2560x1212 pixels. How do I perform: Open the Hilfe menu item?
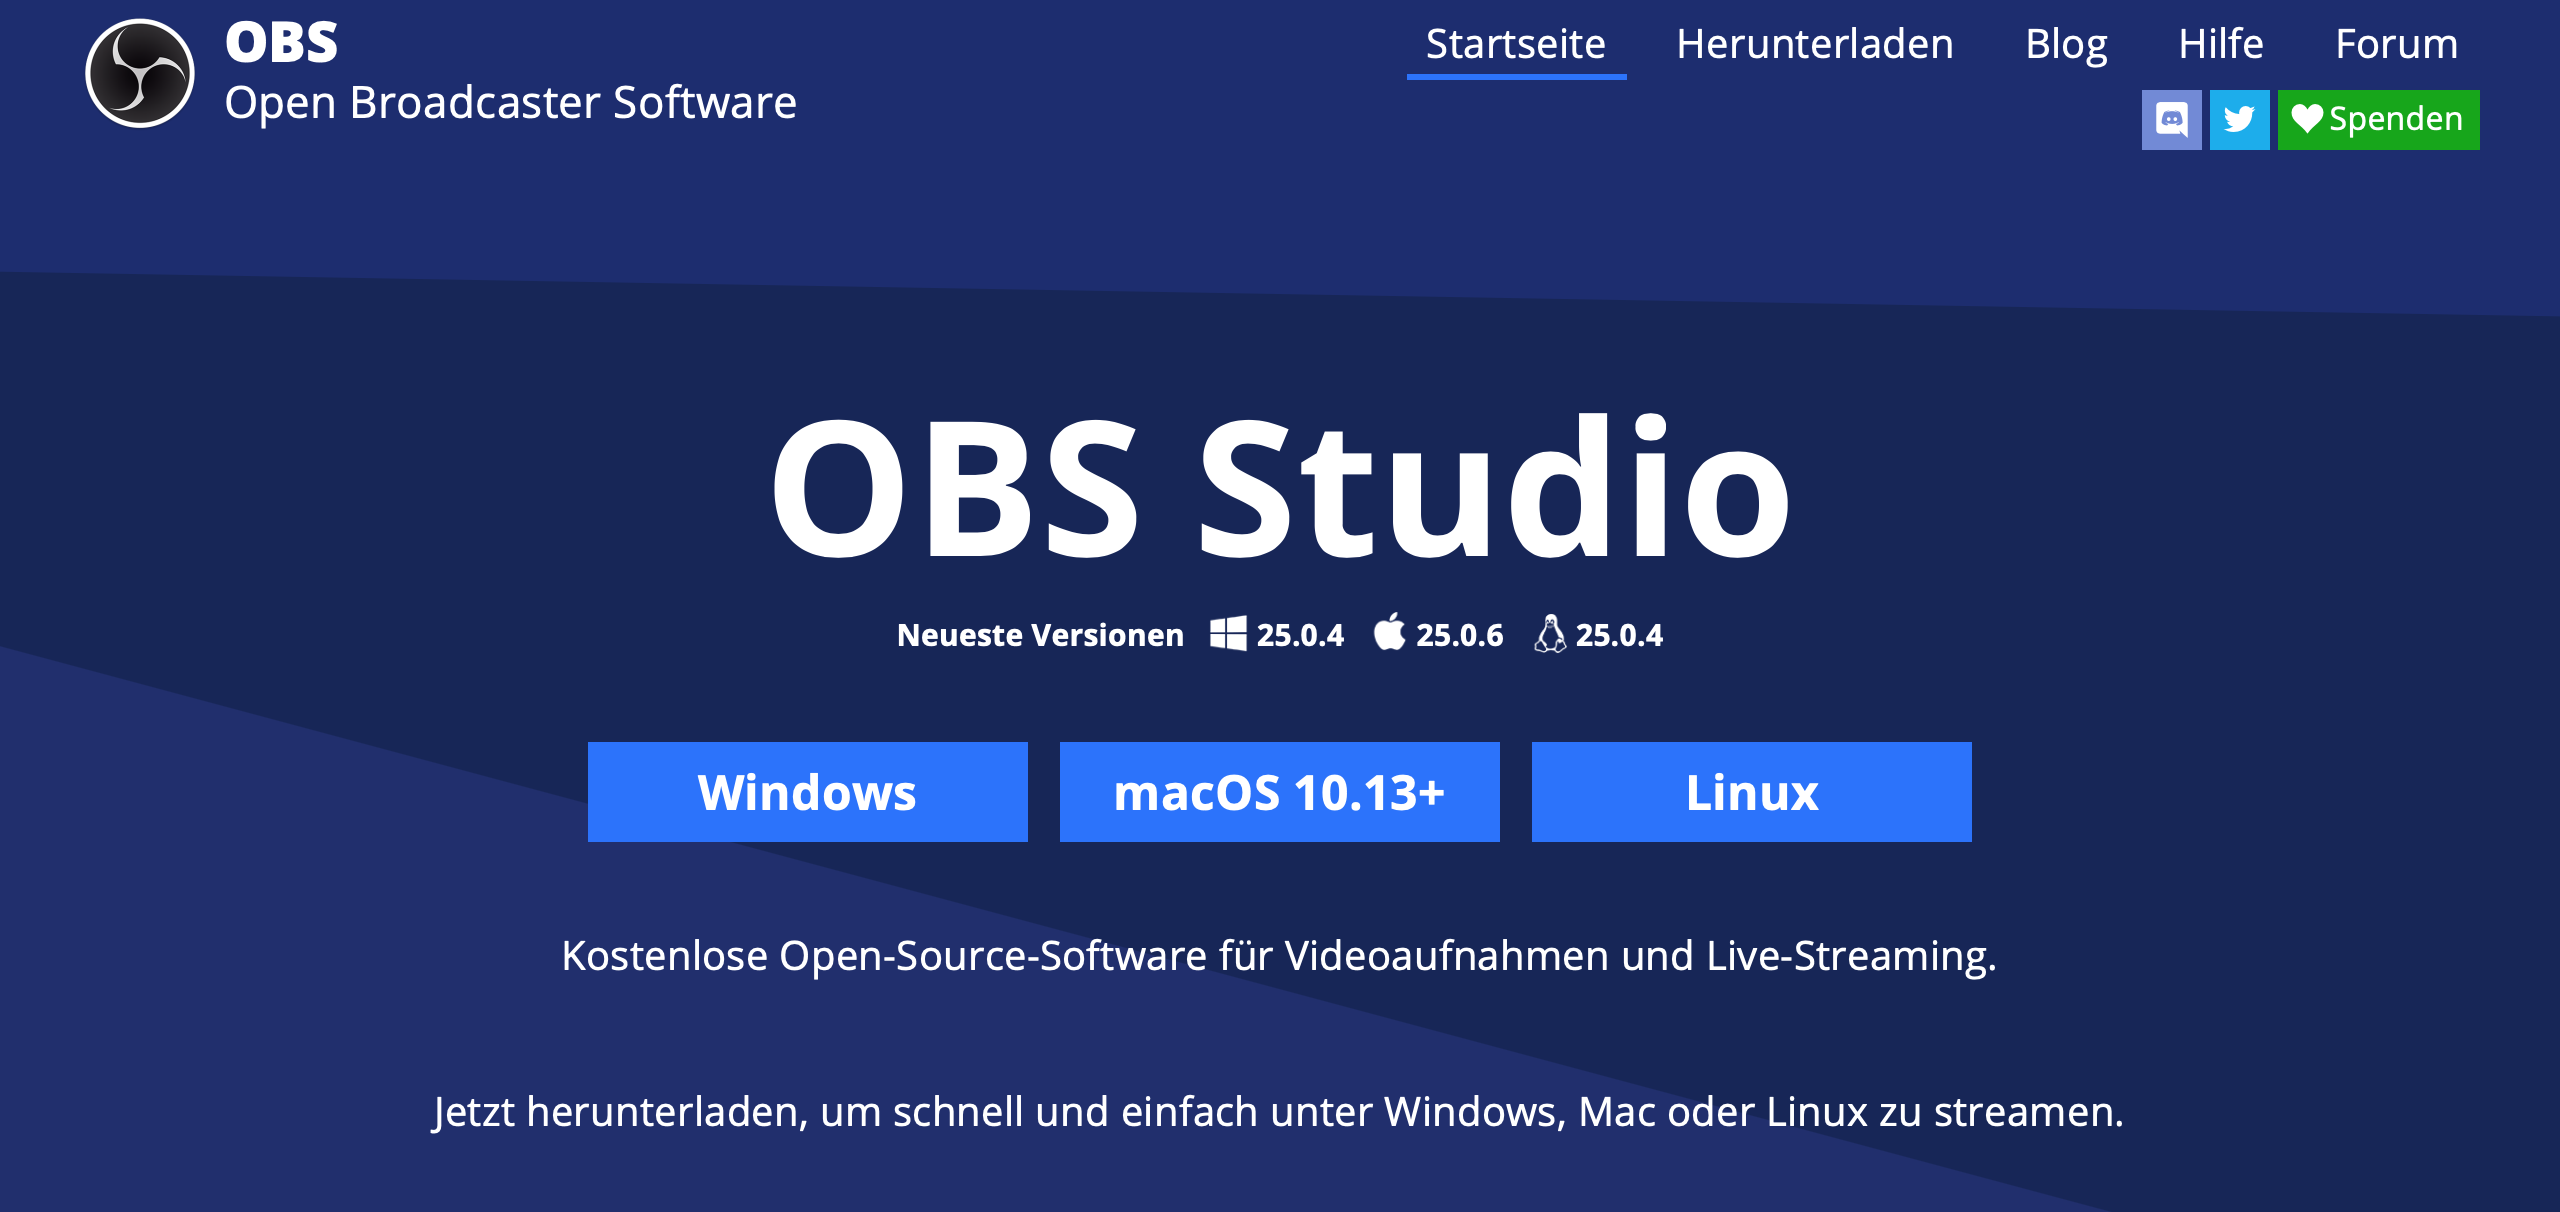tap(2221, 44)
